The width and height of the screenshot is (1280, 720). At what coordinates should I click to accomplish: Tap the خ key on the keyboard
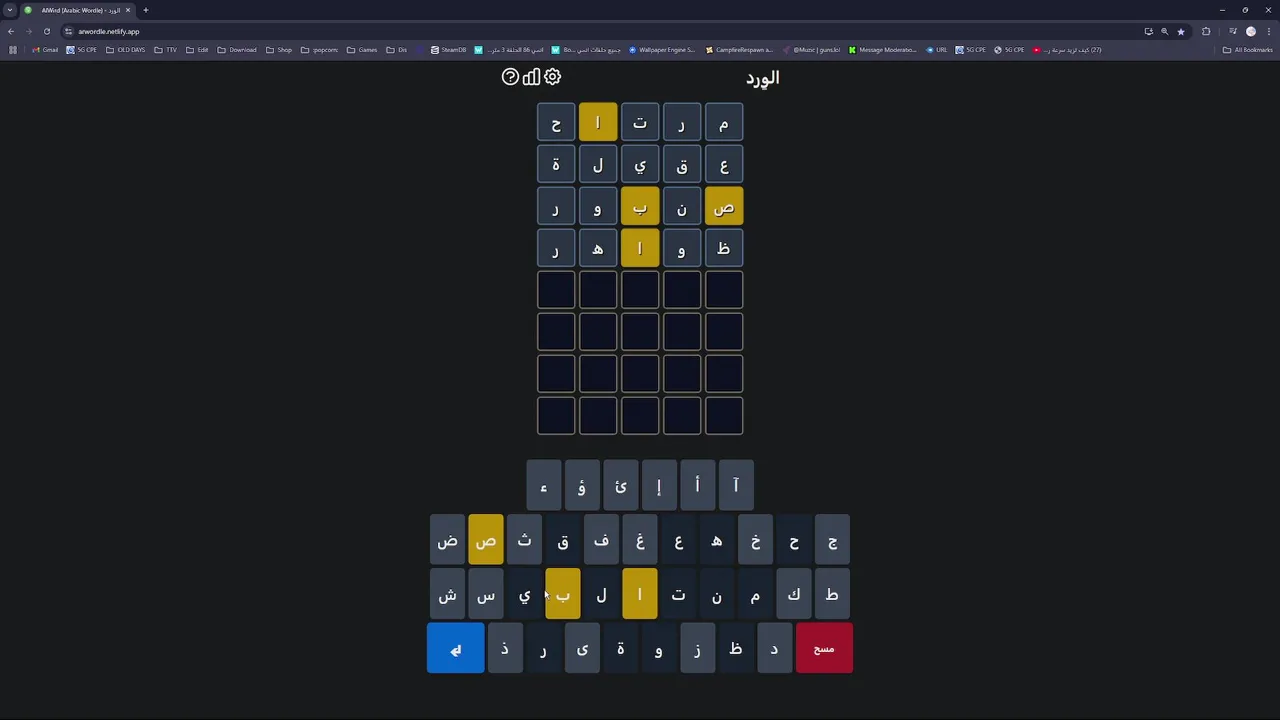pos(755,541)
